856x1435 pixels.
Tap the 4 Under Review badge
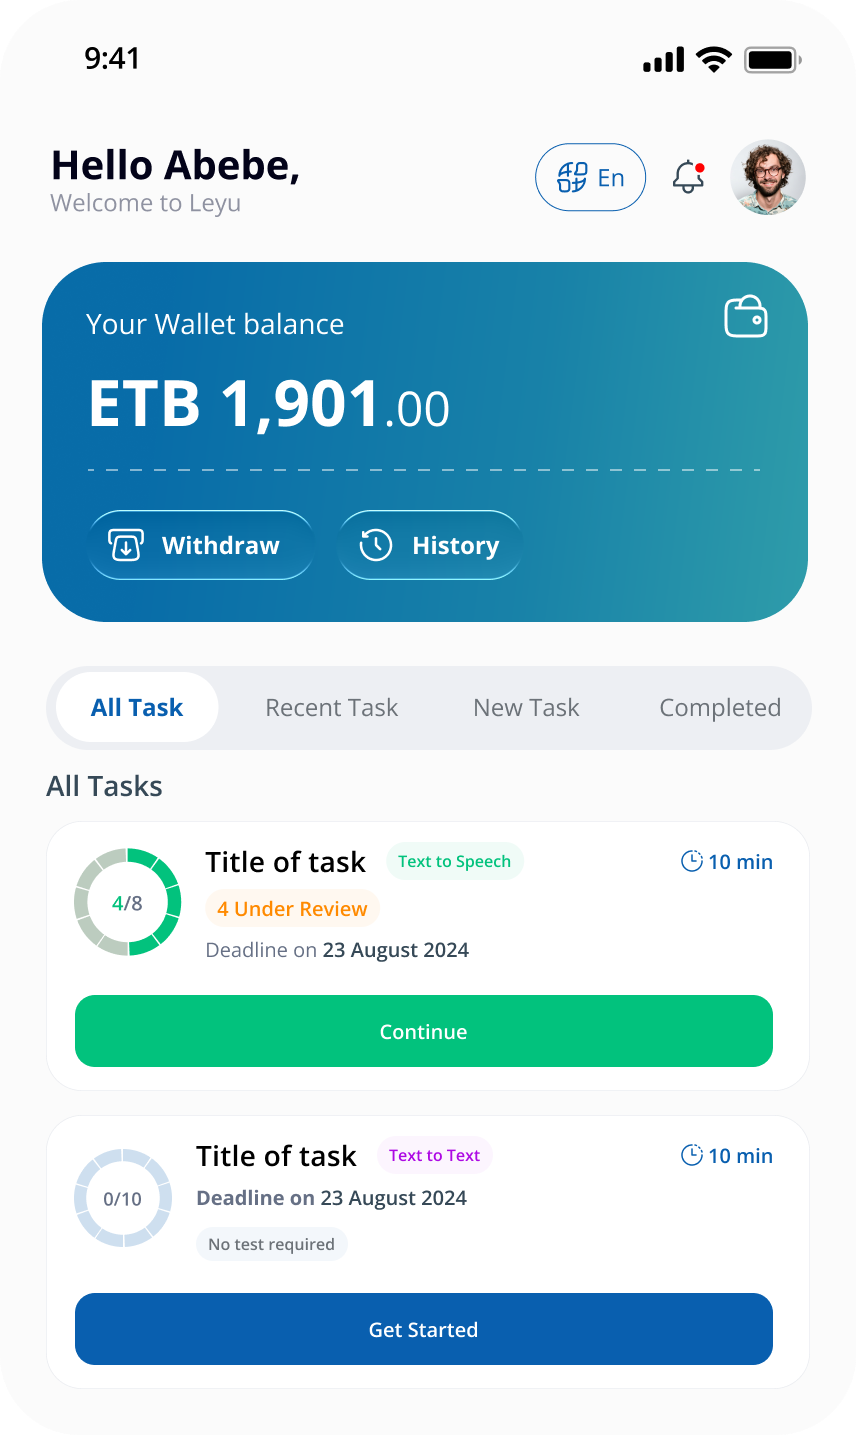tap(292, 909)
